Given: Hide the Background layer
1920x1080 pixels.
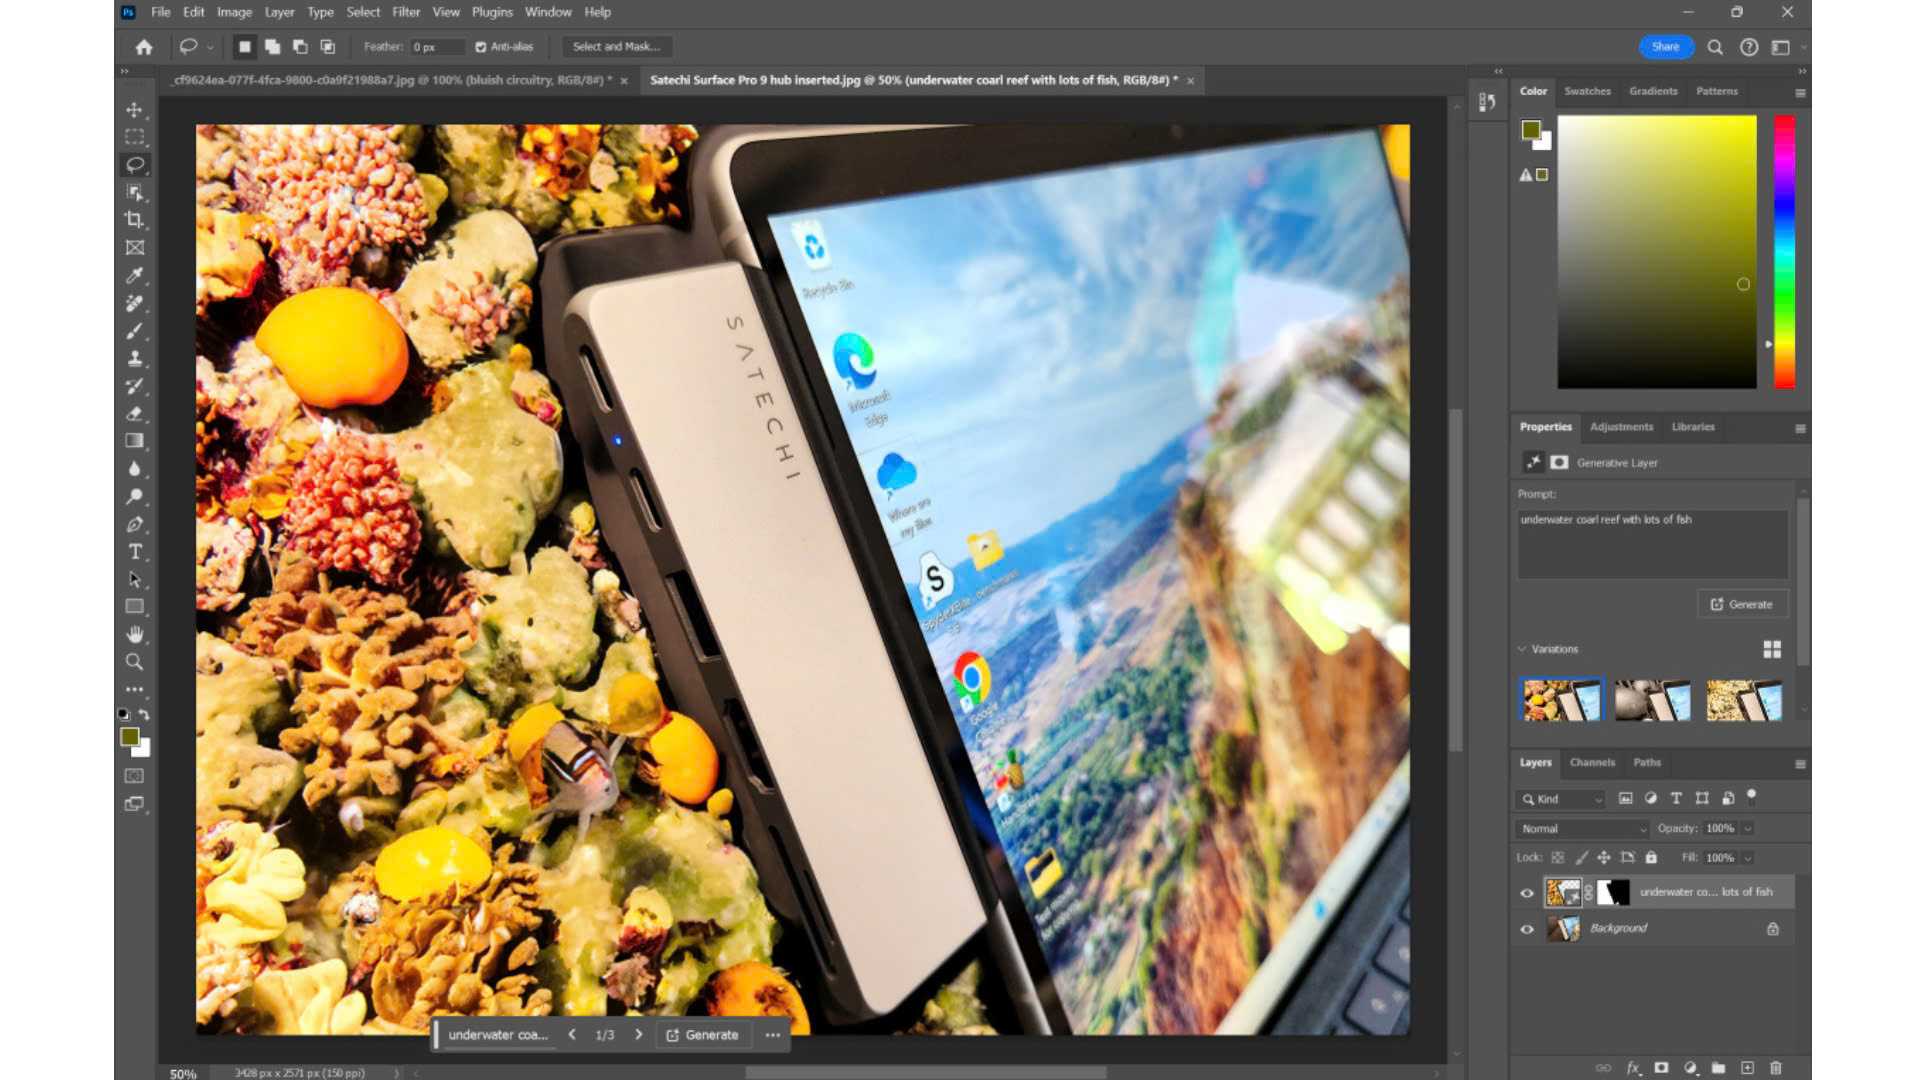Looking at the screenshot, I should point(1527,929).
